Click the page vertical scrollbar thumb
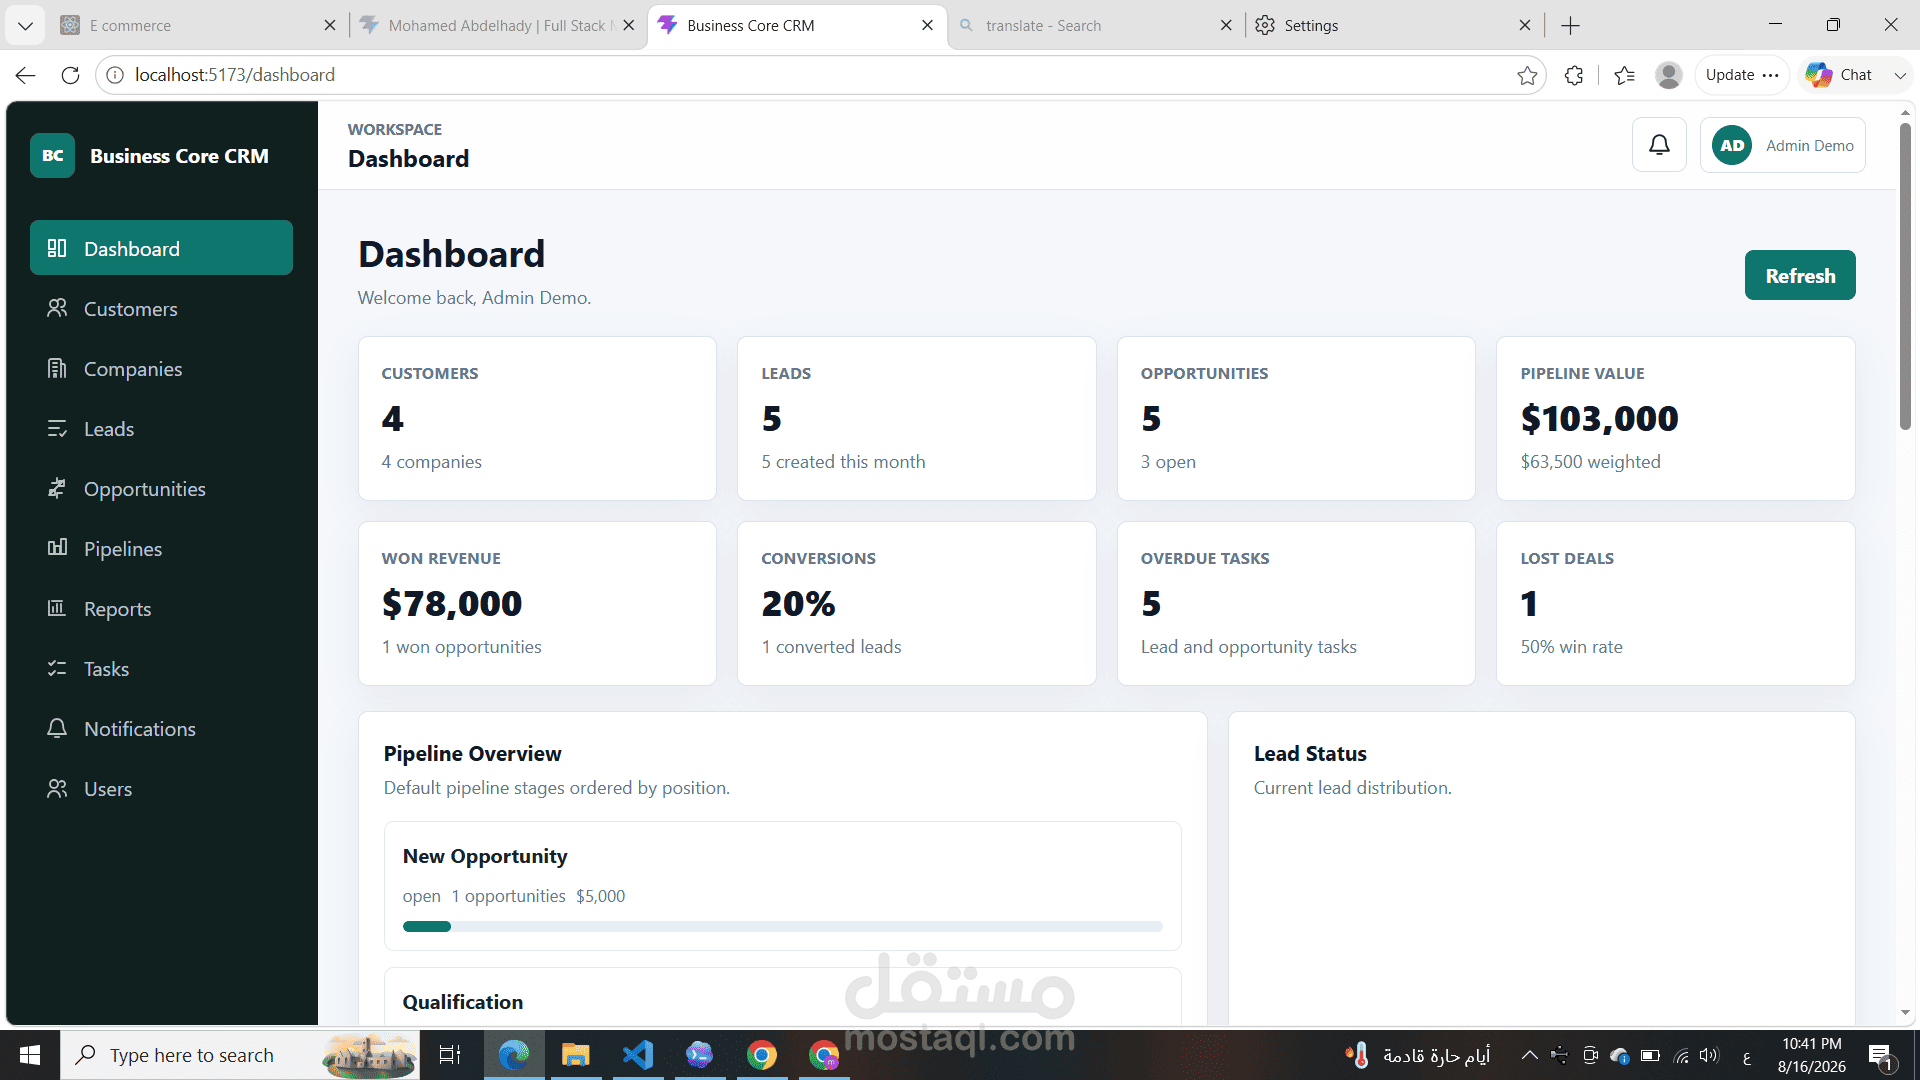 (x=1905, y=277)
